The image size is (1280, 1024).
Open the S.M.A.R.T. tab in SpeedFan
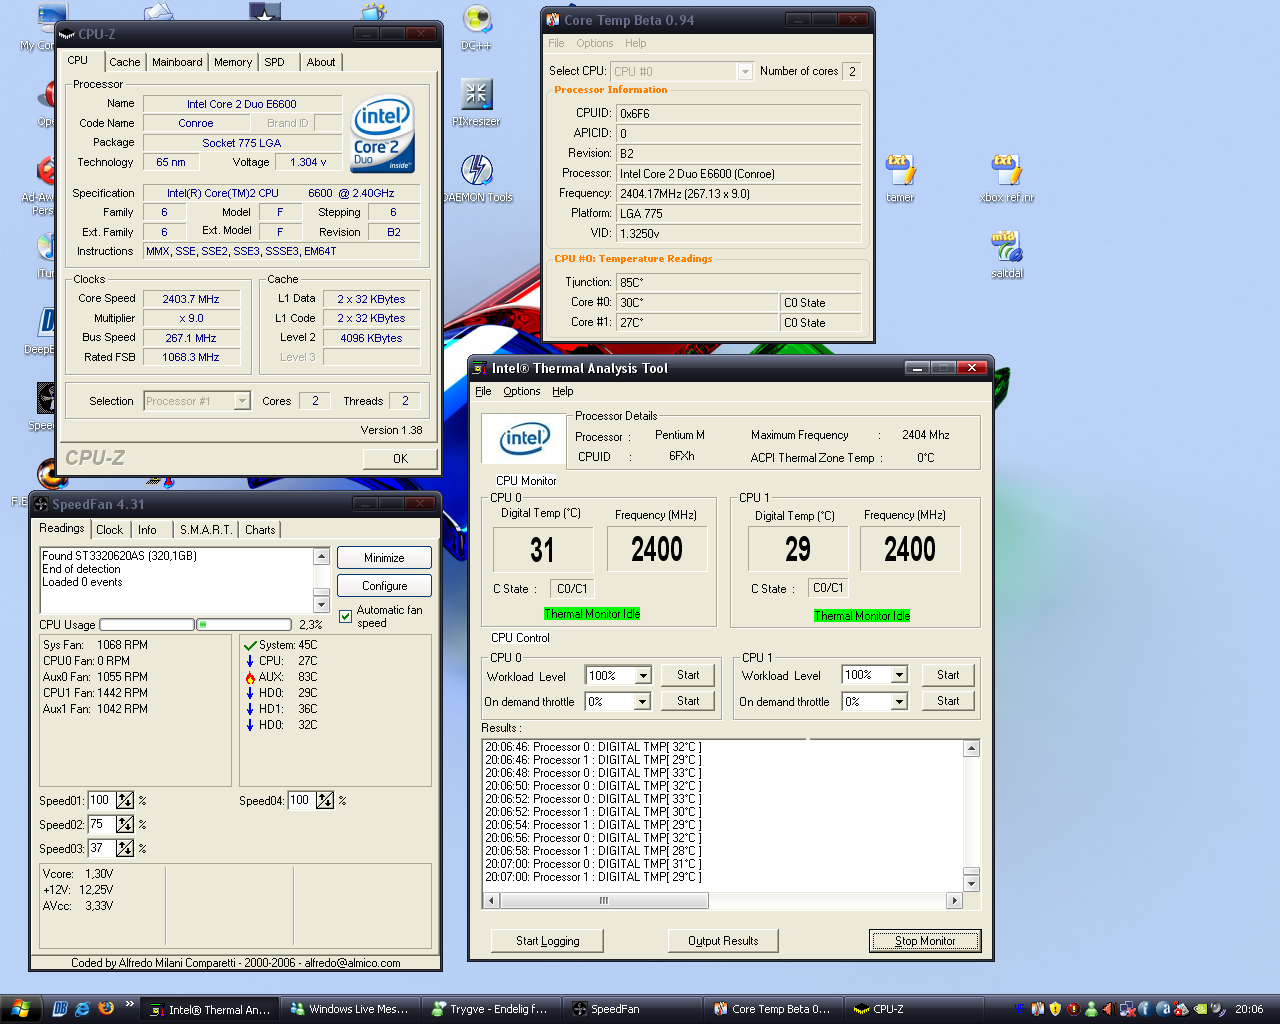(x=205, y=530)
